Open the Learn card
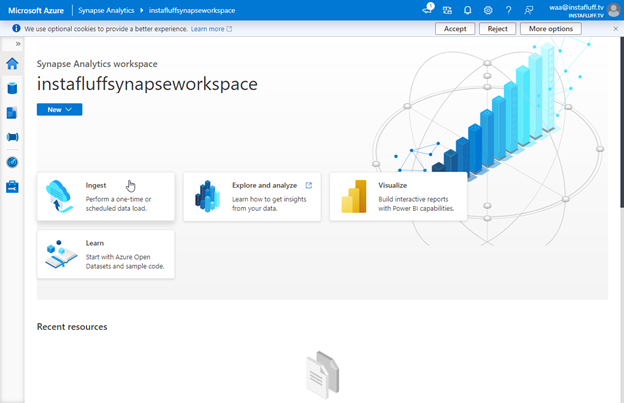624x403 pixels. 106,254
